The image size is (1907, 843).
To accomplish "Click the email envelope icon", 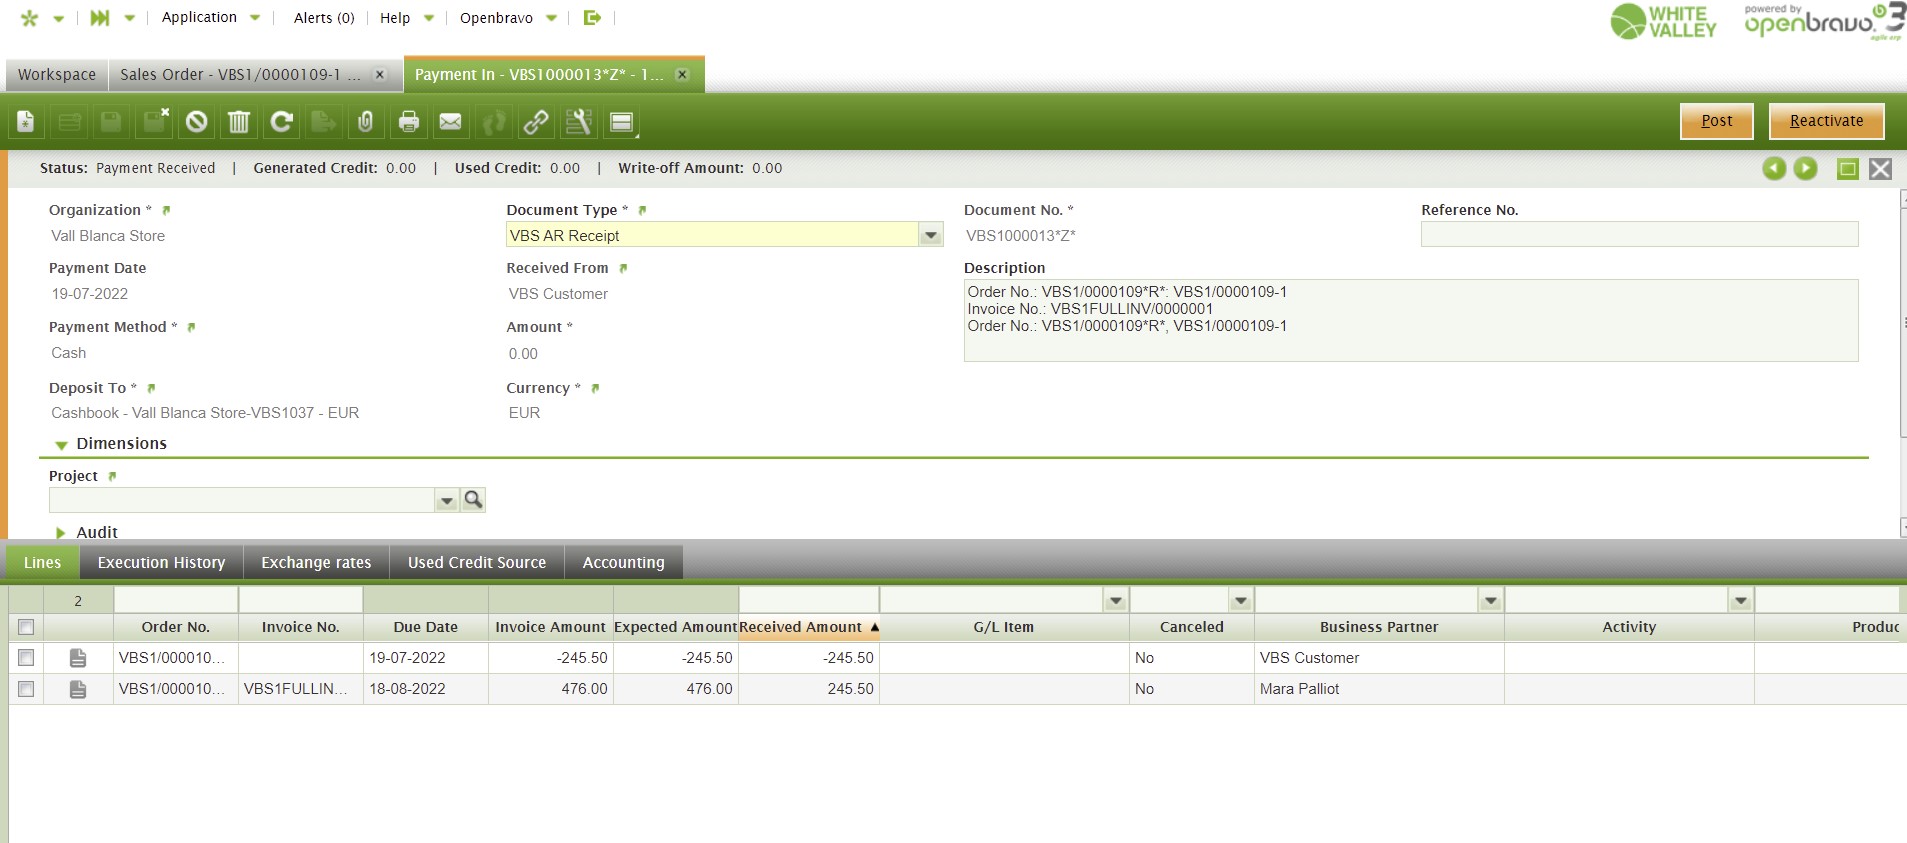I will coord(451,122).
